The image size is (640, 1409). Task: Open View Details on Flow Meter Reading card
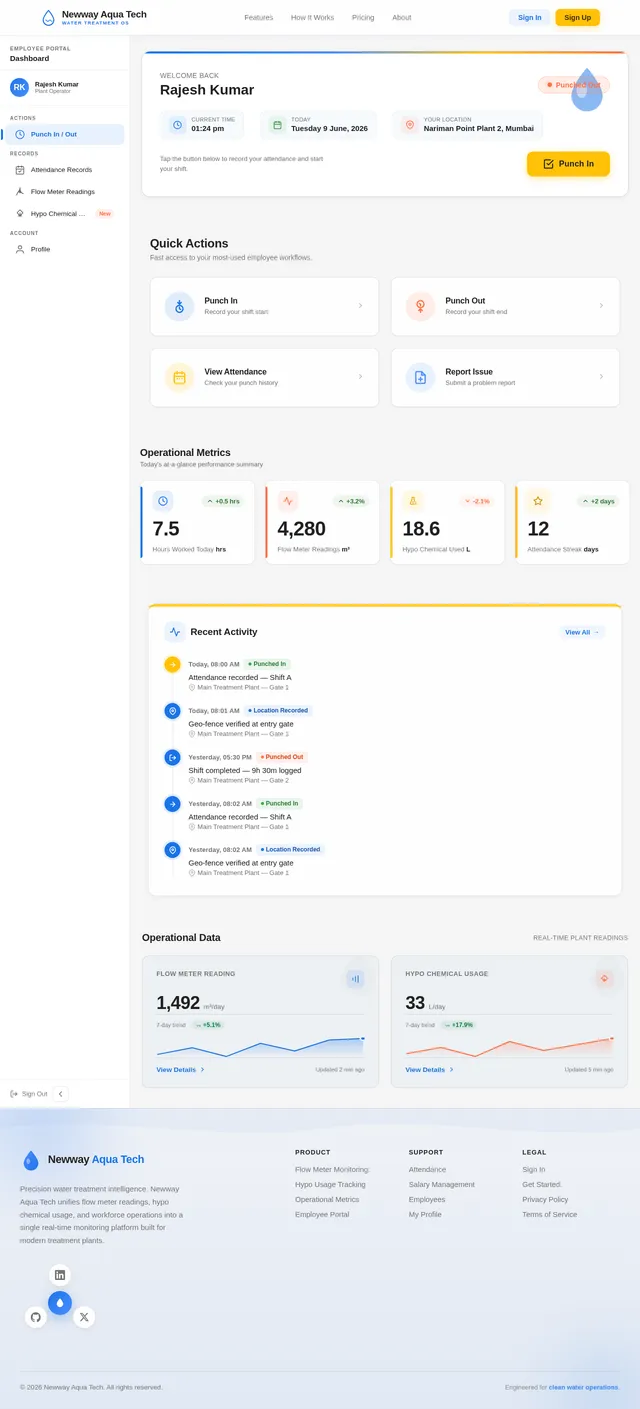(x=180, y=1070)
